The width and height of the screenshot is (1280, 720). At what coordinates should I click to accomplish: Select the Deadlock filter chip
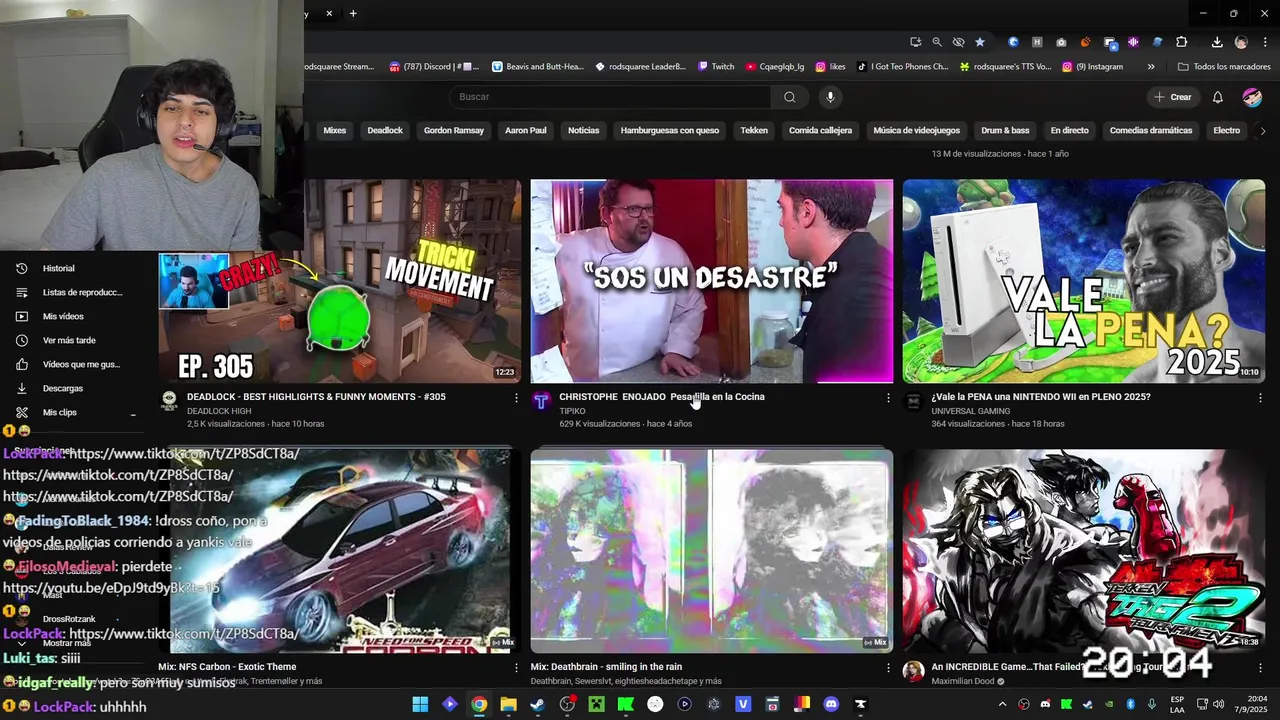385,130
